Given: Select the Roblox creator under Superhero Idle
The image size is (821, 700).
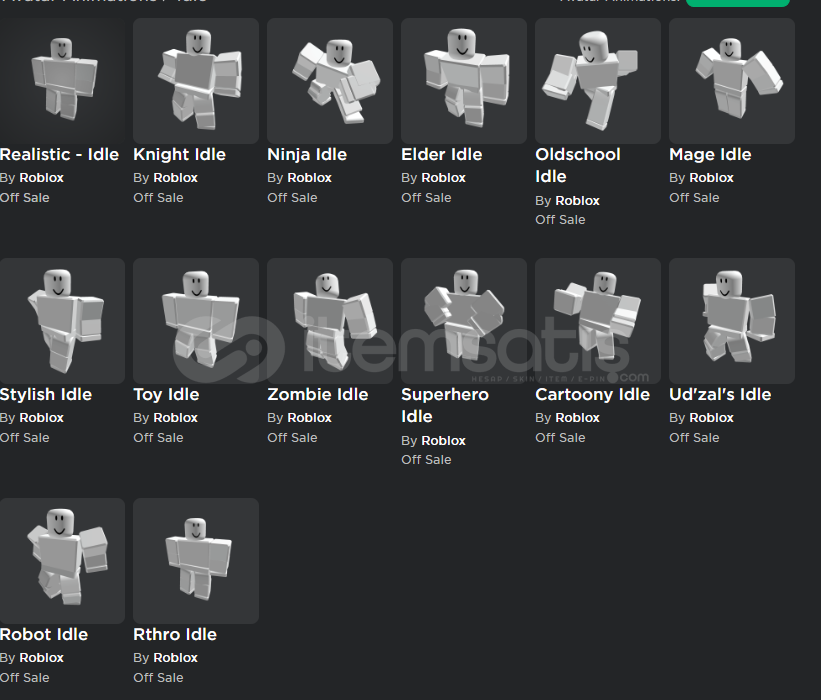Looking at the screenshot, I should coord(443,441).
